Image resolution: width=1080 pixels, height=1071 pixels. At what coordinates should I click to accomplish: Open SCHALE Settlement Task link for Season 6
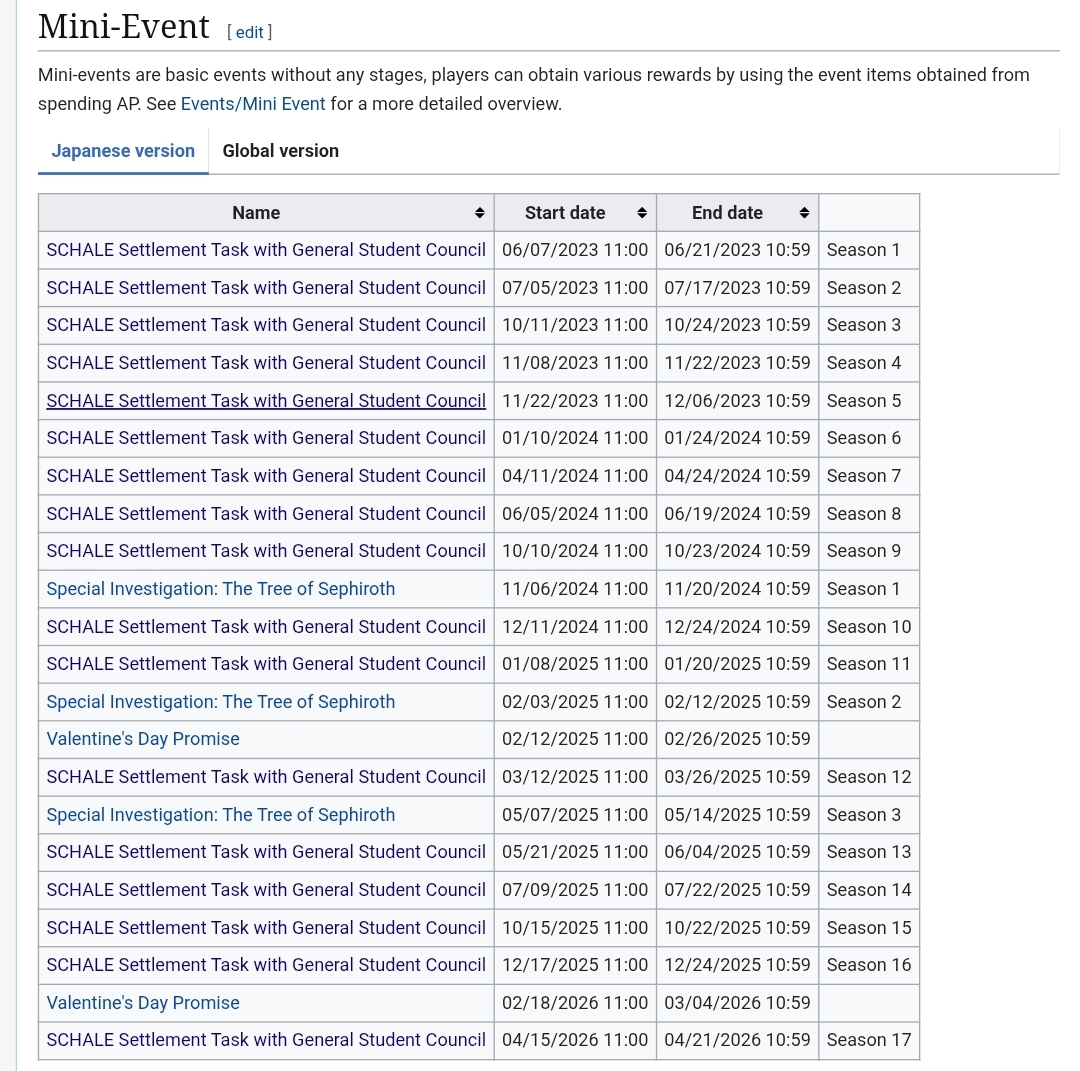coord(266,438)
